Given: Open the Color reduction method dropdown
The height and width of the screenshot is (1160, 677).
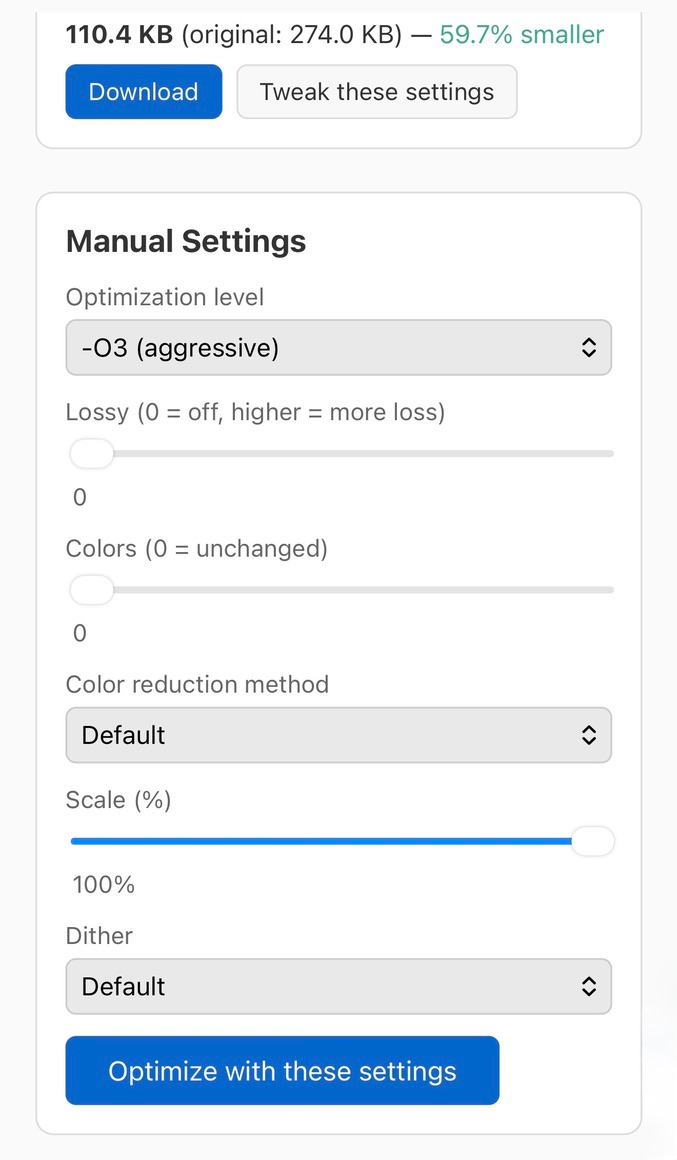Looking at the screenshot, I should coord(338,734).
